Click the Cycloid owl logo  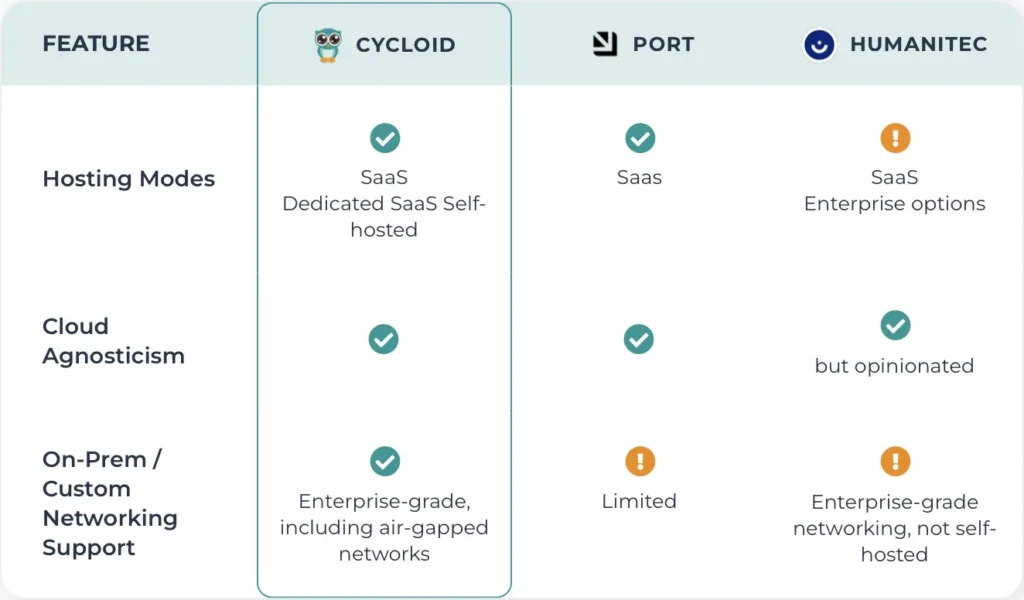coord(328,45)
